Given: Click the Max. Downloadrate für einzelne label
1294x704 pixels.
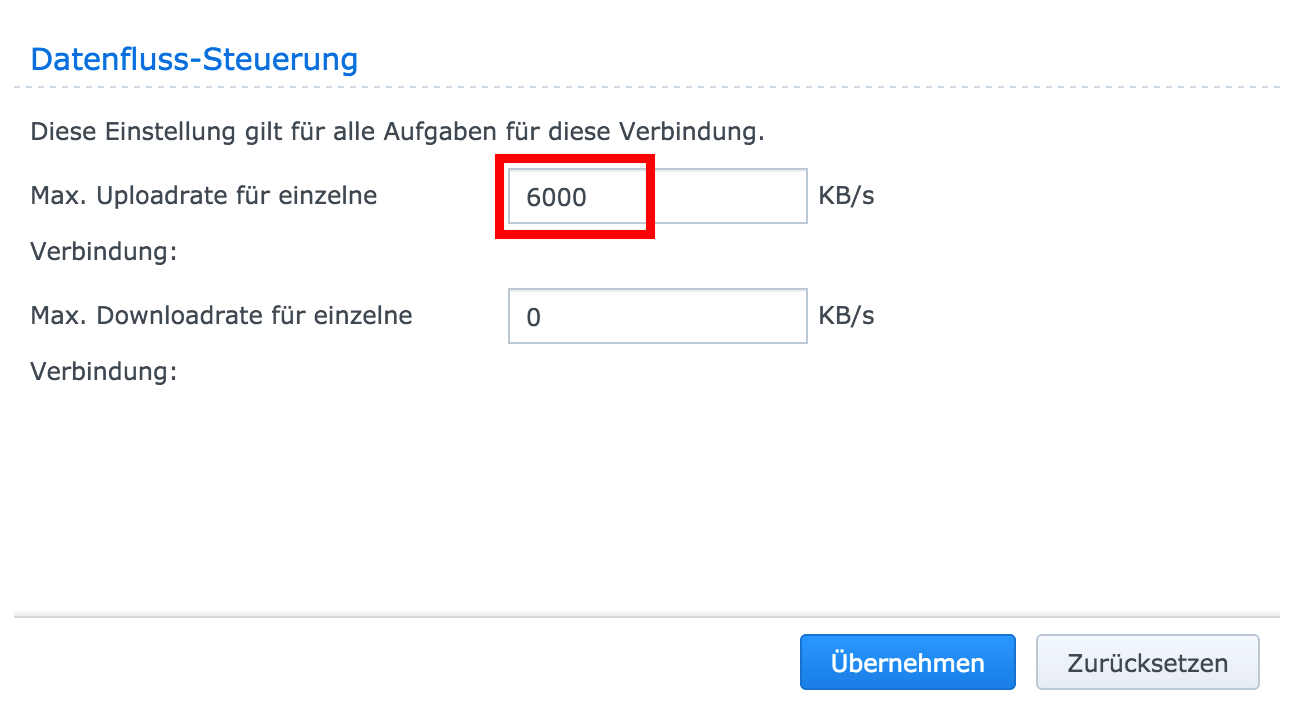Looking at the screenshot, I should pos(222,315).
